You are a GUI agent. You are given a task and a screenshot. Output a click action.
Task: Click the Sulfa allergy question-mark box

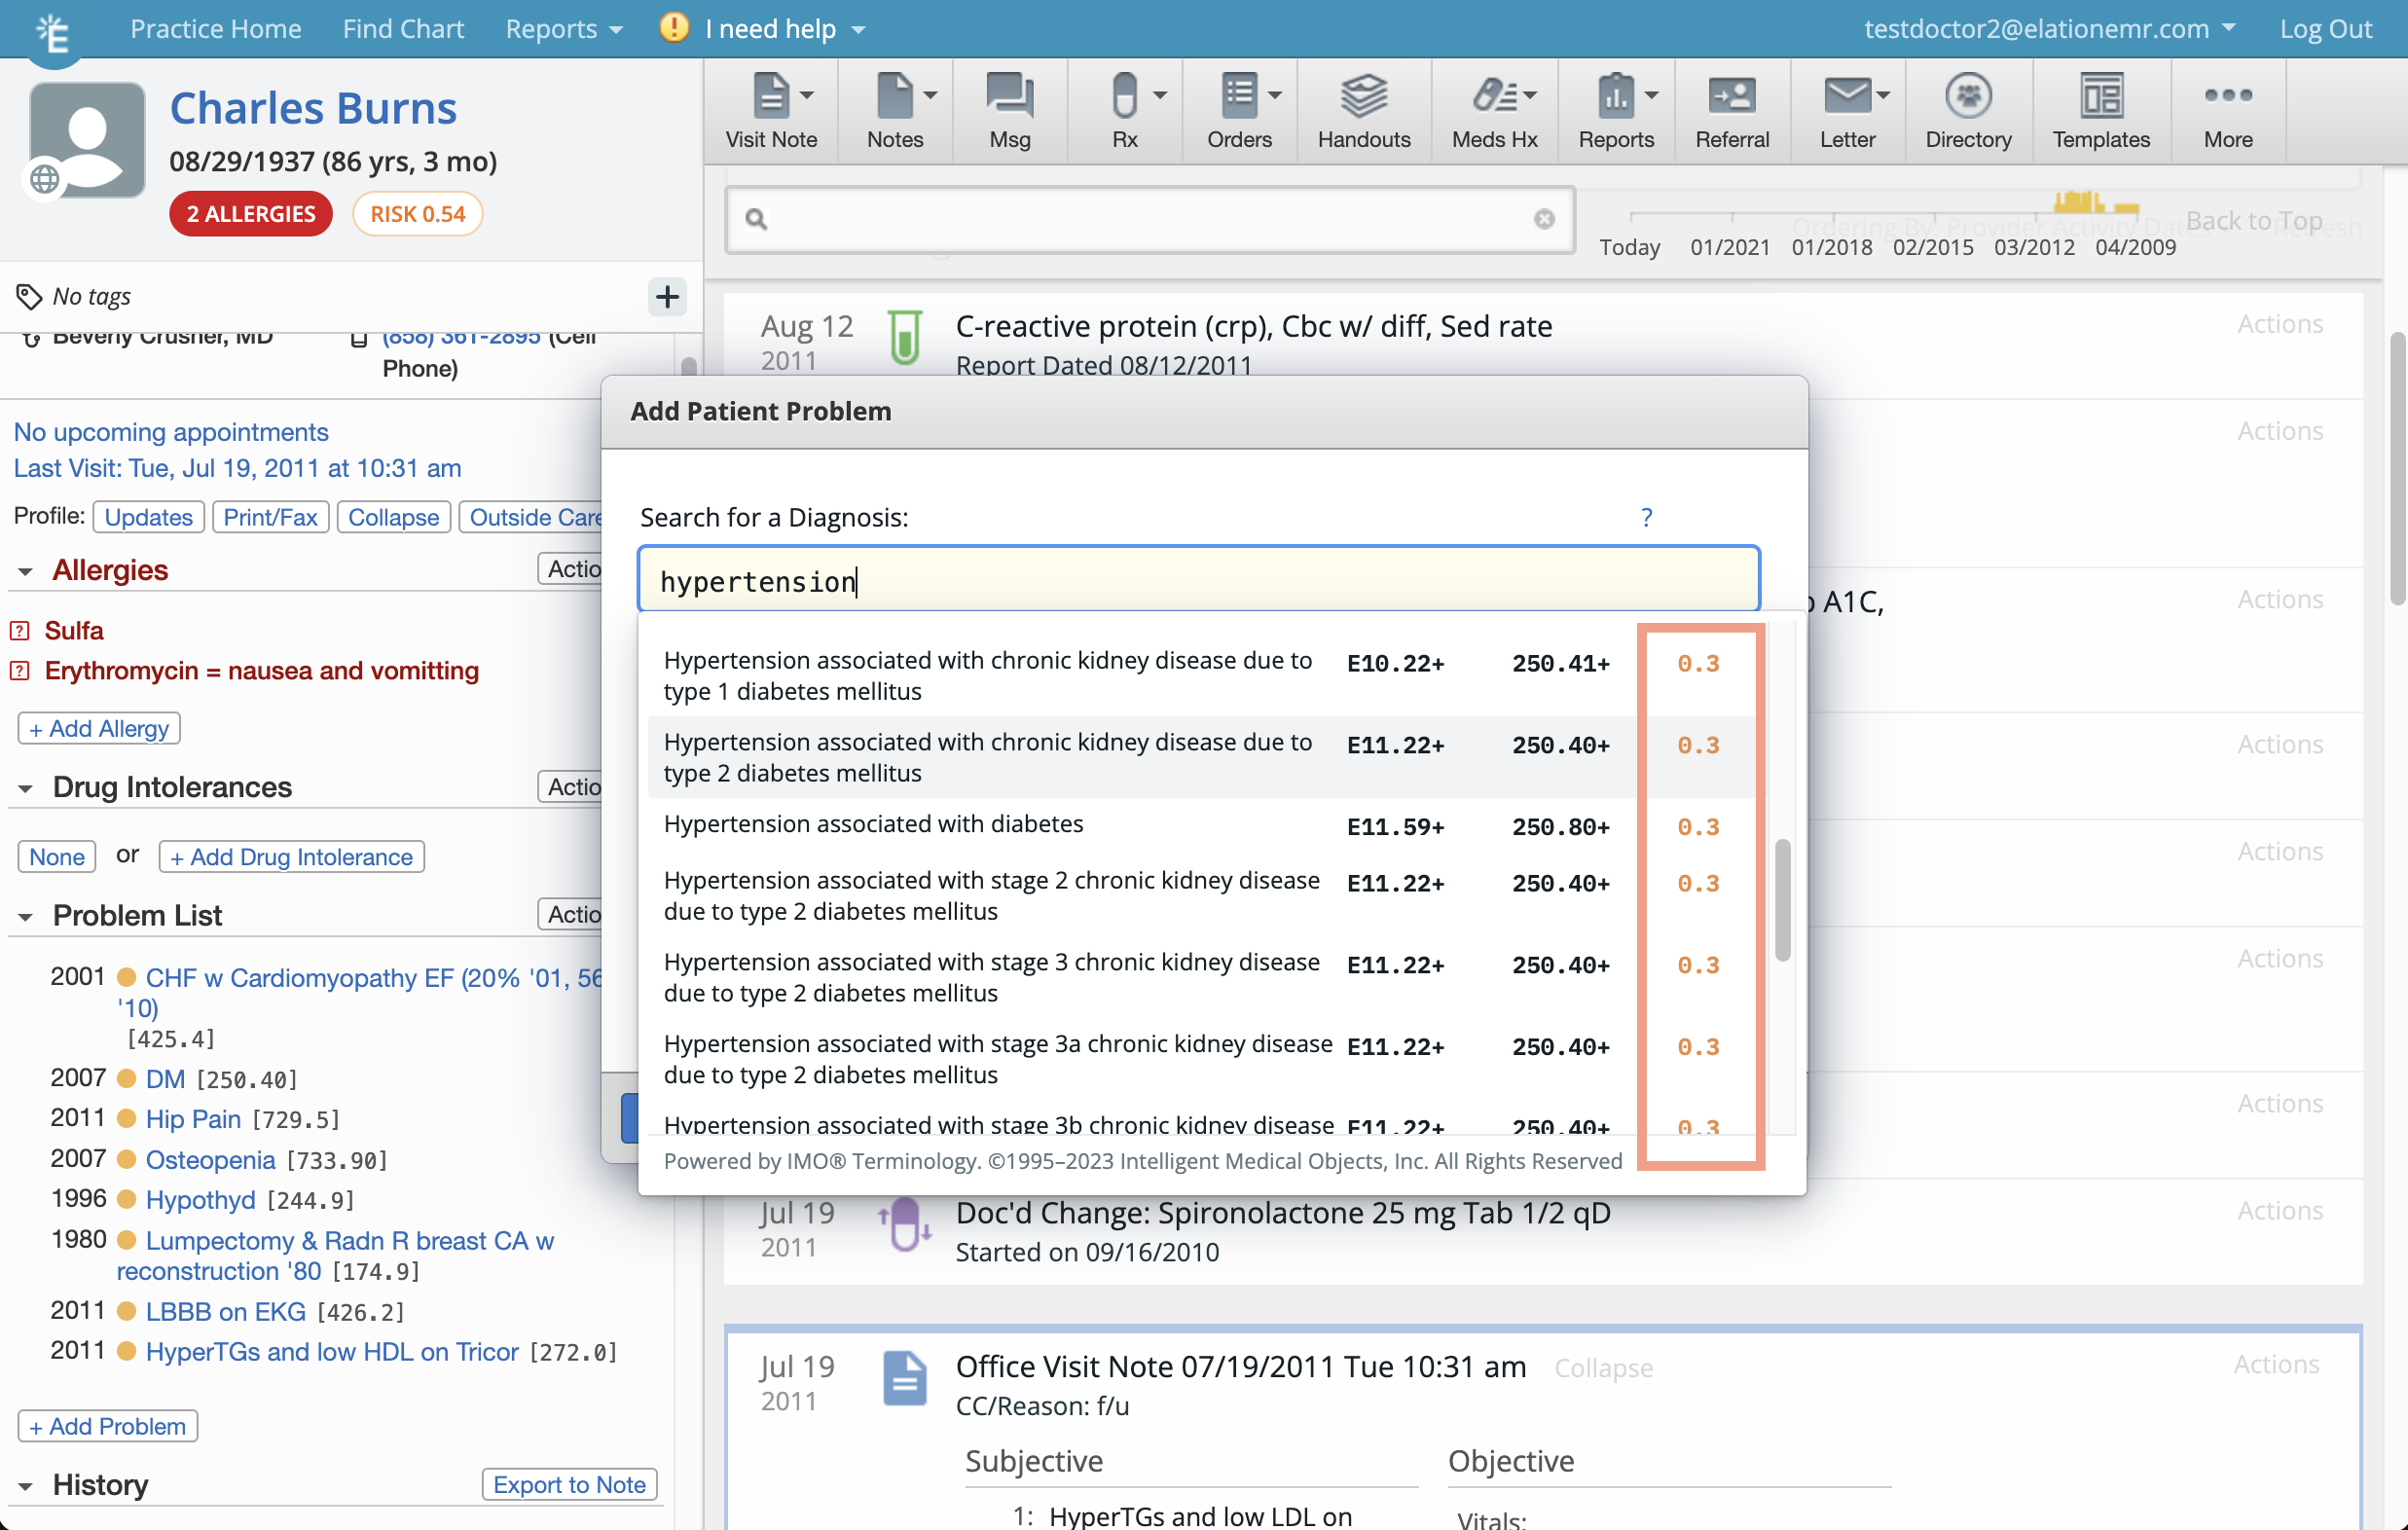coord(19,631)
